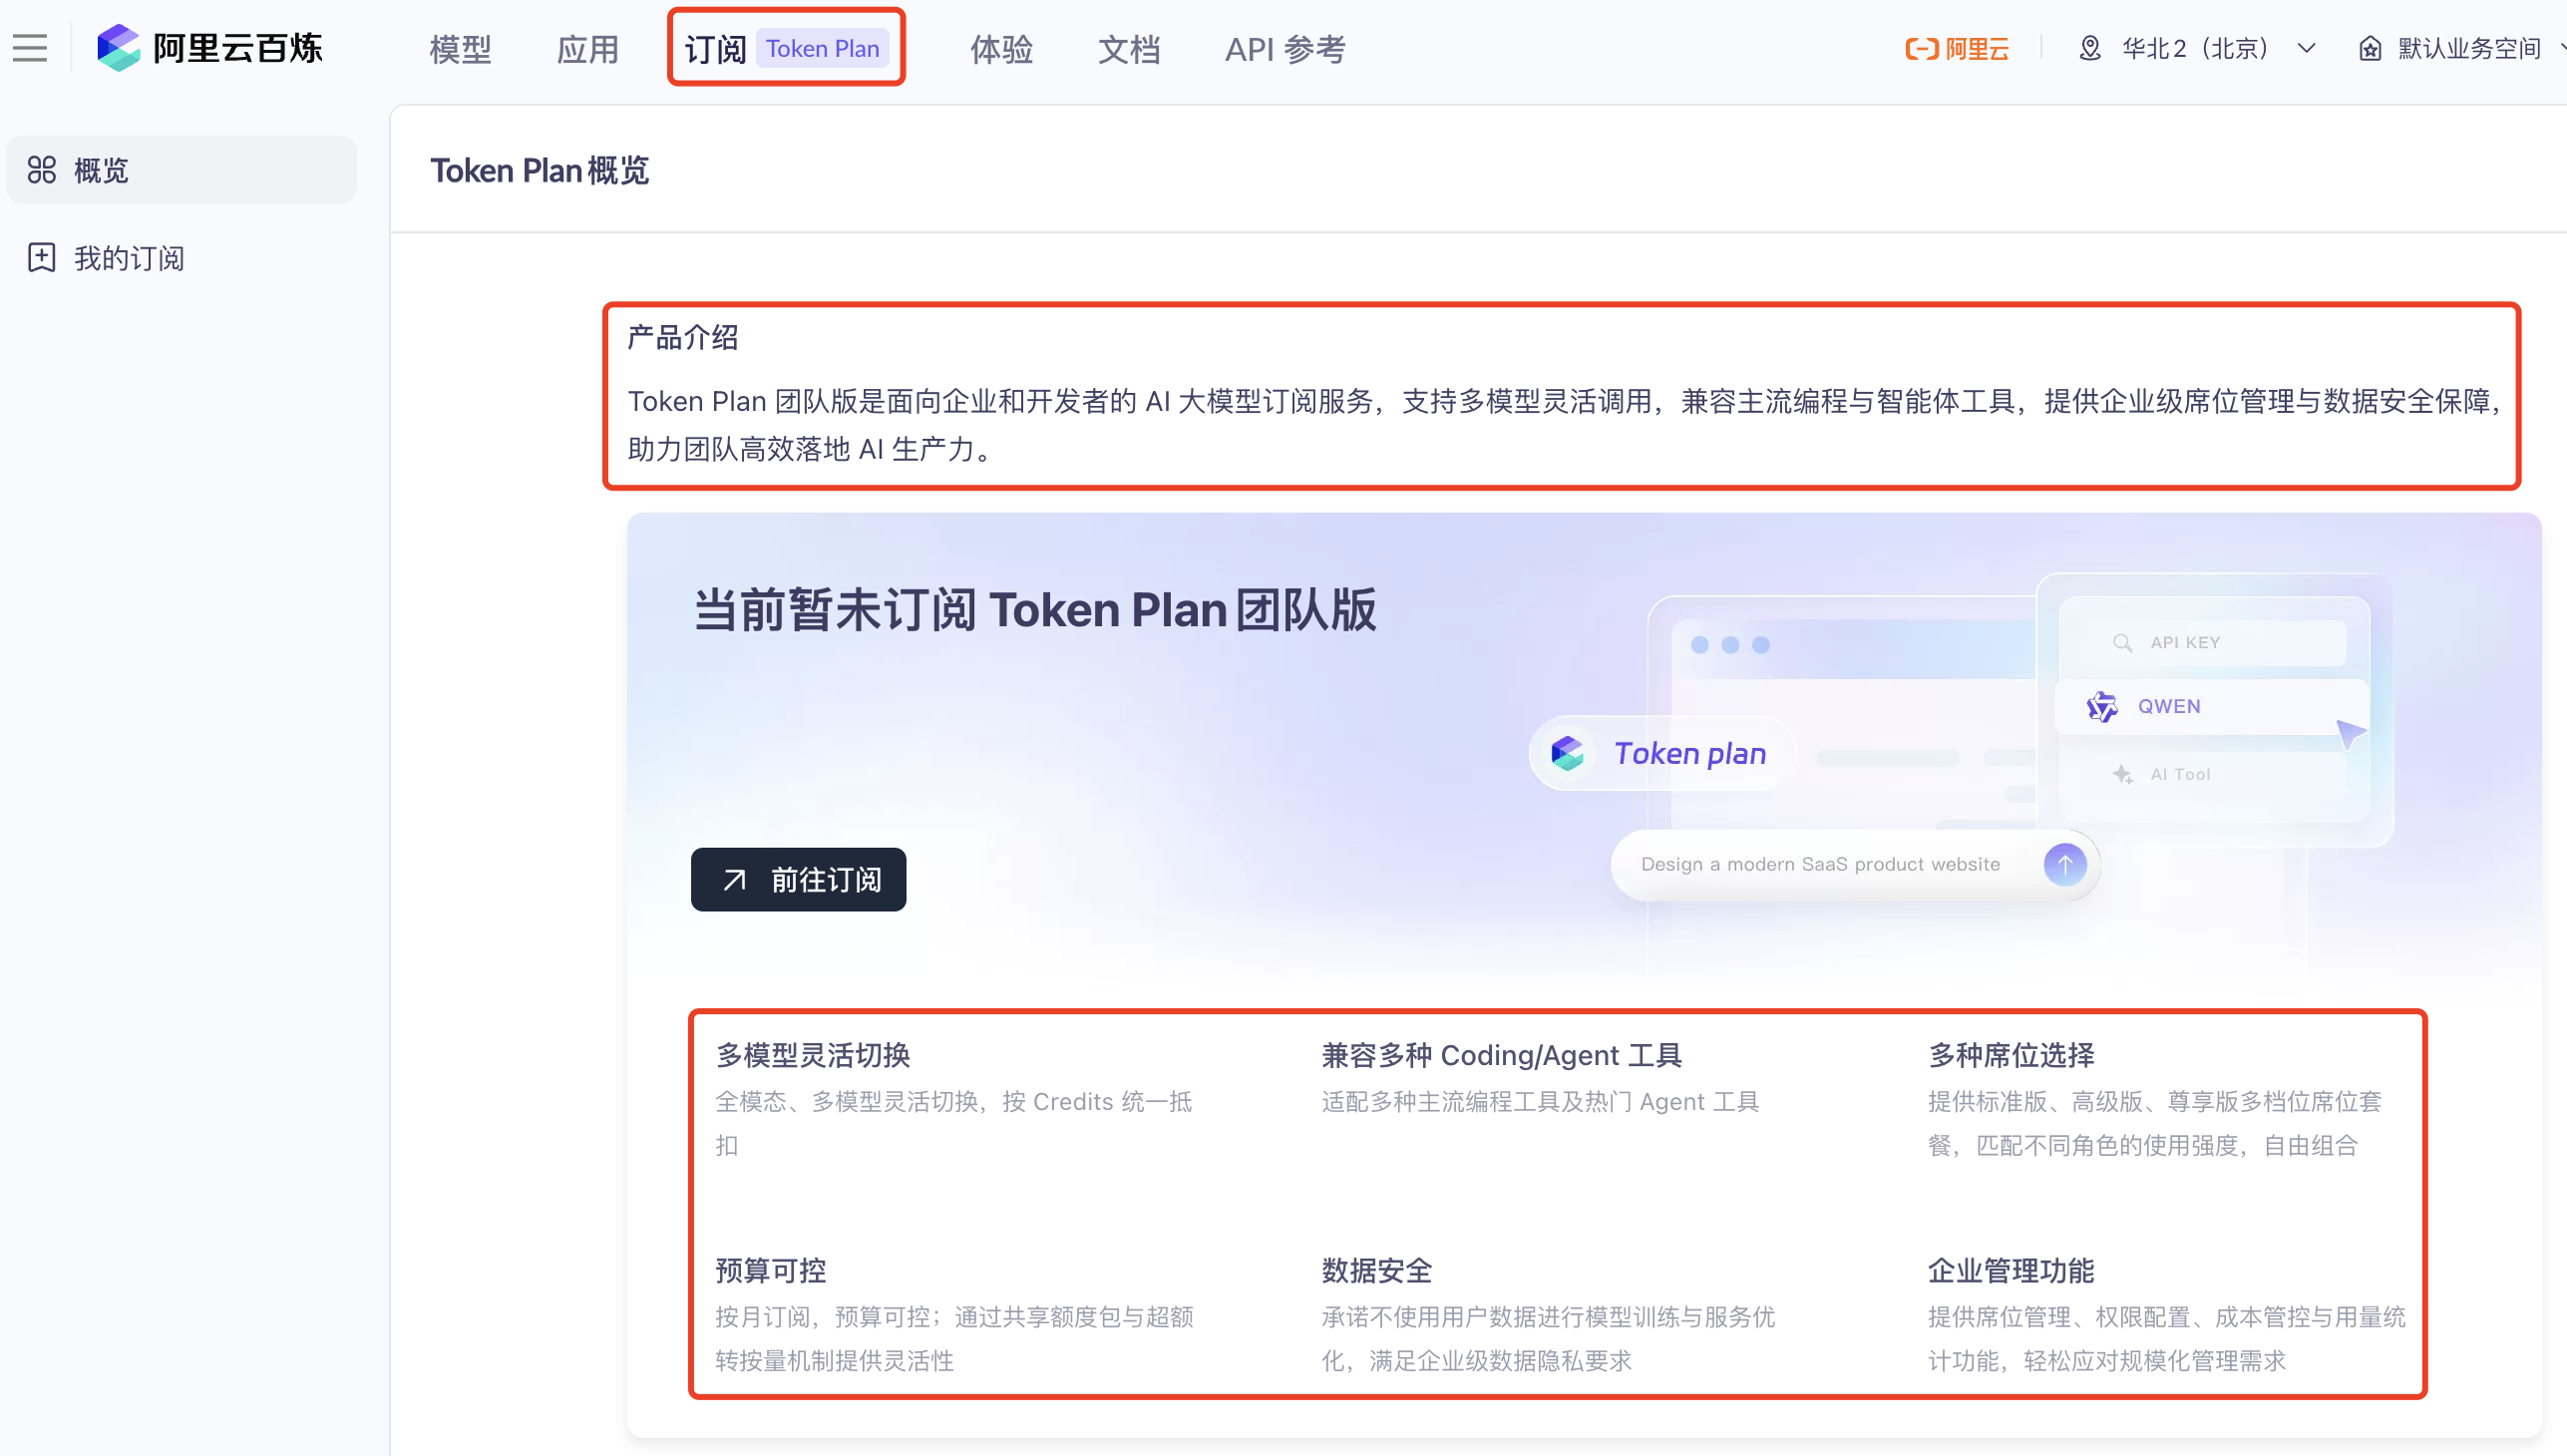Click the location pin icon beside 华北2
The width and height of the screenshot is (2567, 1456).
pyautogui.click(x=2089, y=48)
